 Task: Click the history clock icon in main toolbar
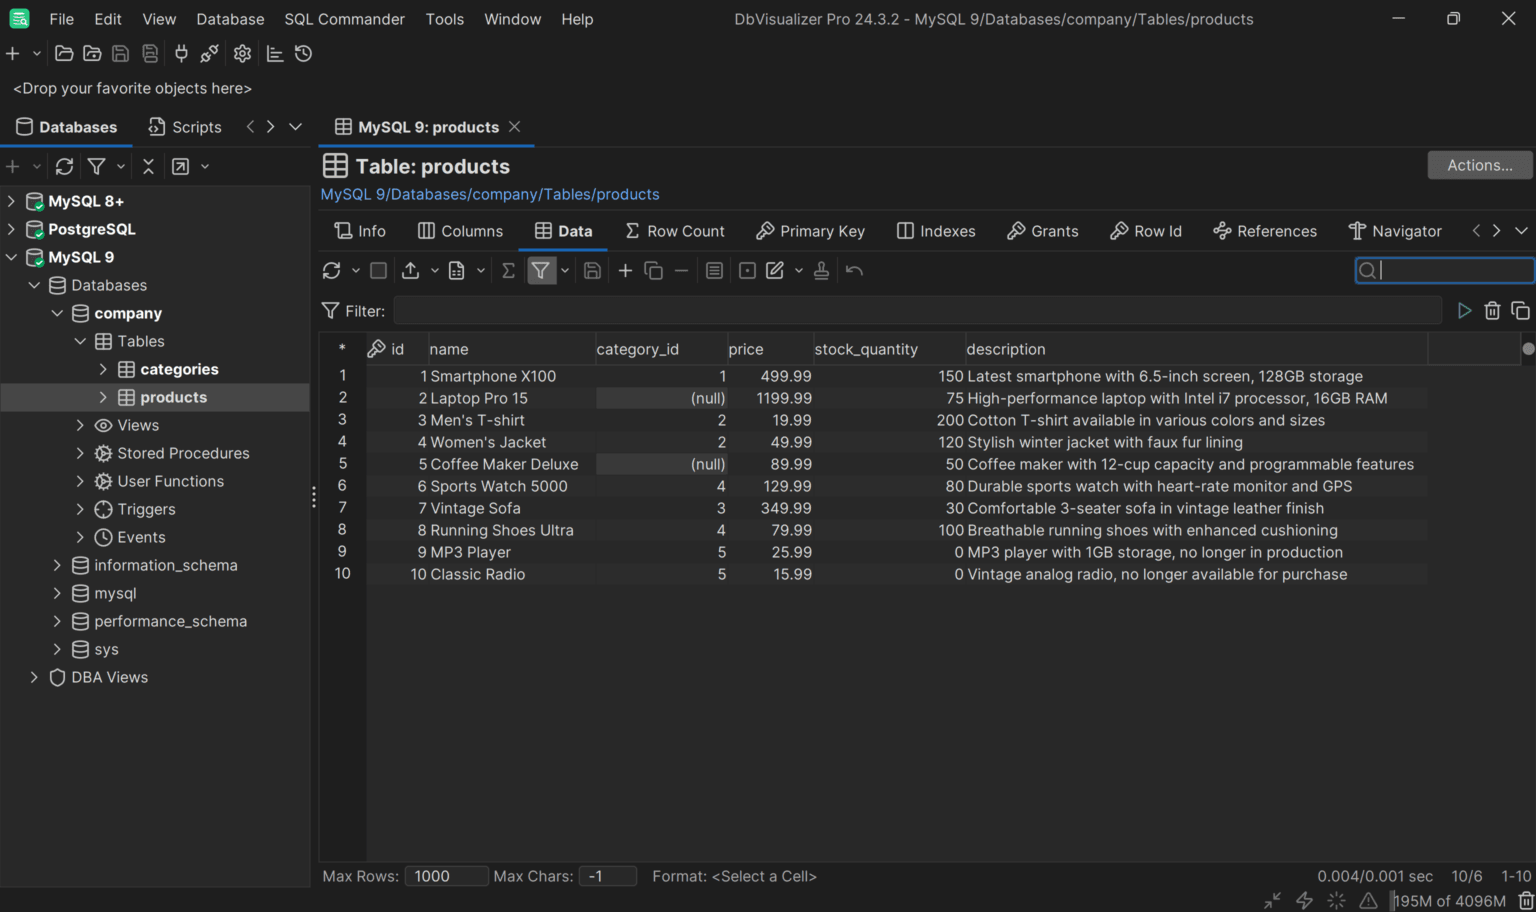click(x=304, y=54)
